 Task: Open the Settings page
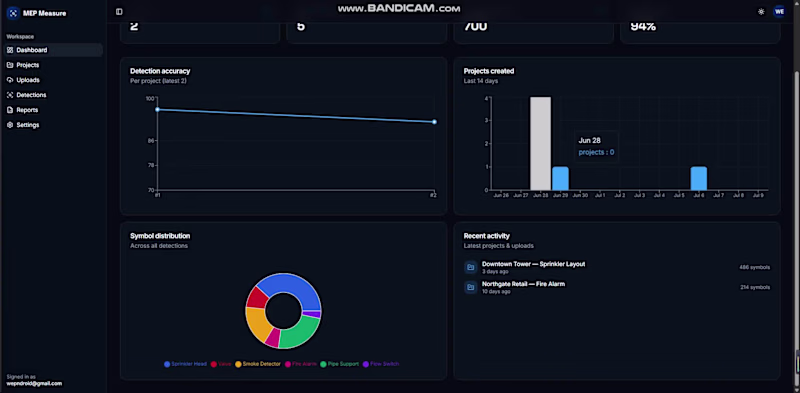pyautogui.click(x=53, y=125)
